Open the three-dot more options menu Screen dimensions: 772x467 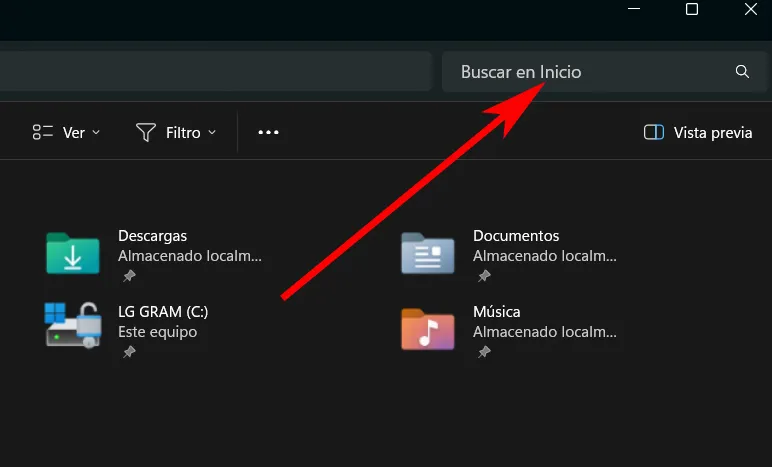point(268,132)
